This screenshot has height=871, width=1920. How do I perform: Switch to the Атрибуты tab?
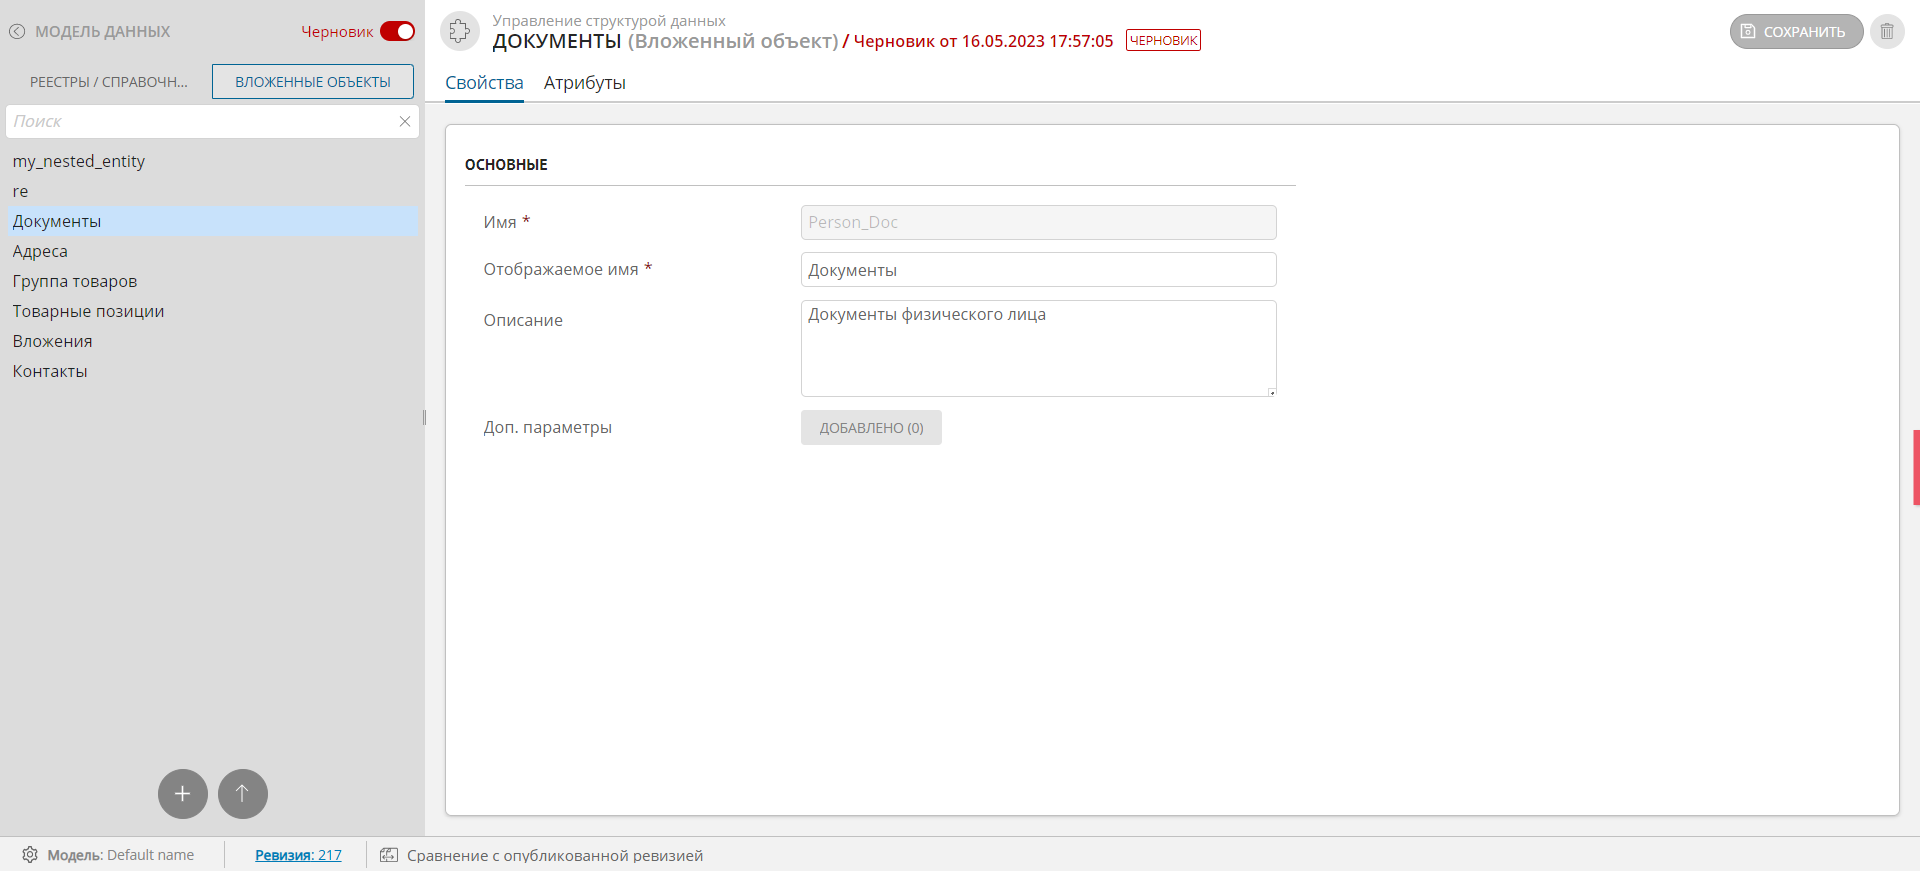584,83
